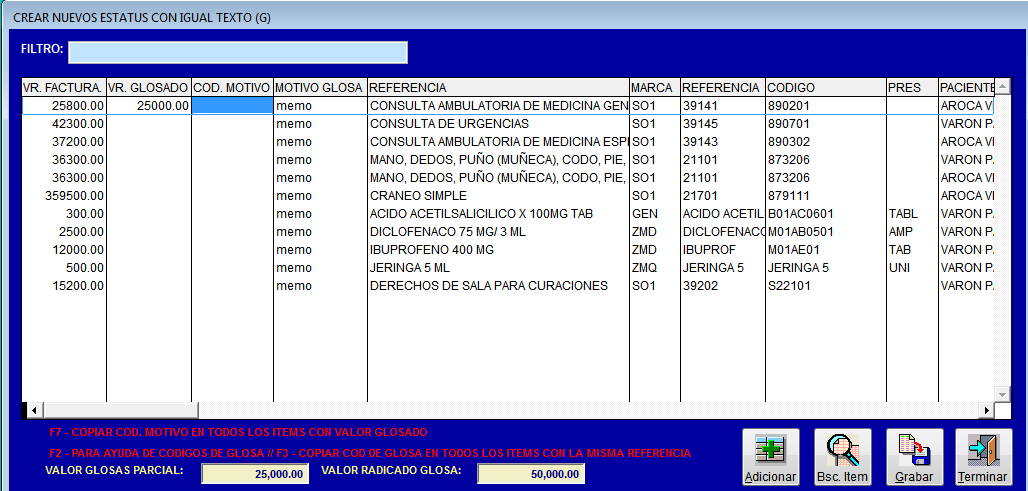Select the 15200.00 factura value cell
Image resolution: width=1028 pixels, height=491 pixels.
pyautogui.click(x=64, y=286)
